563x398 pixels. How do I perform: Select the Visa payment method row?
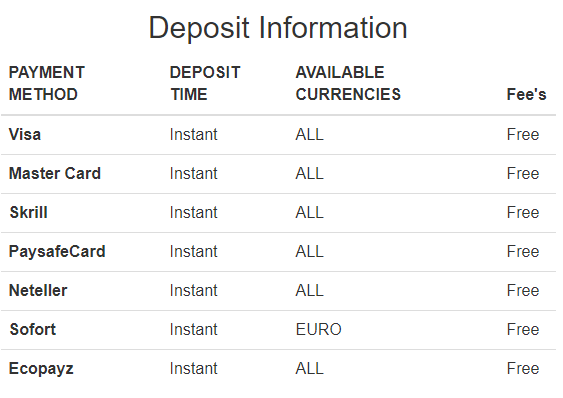point(278,135)
